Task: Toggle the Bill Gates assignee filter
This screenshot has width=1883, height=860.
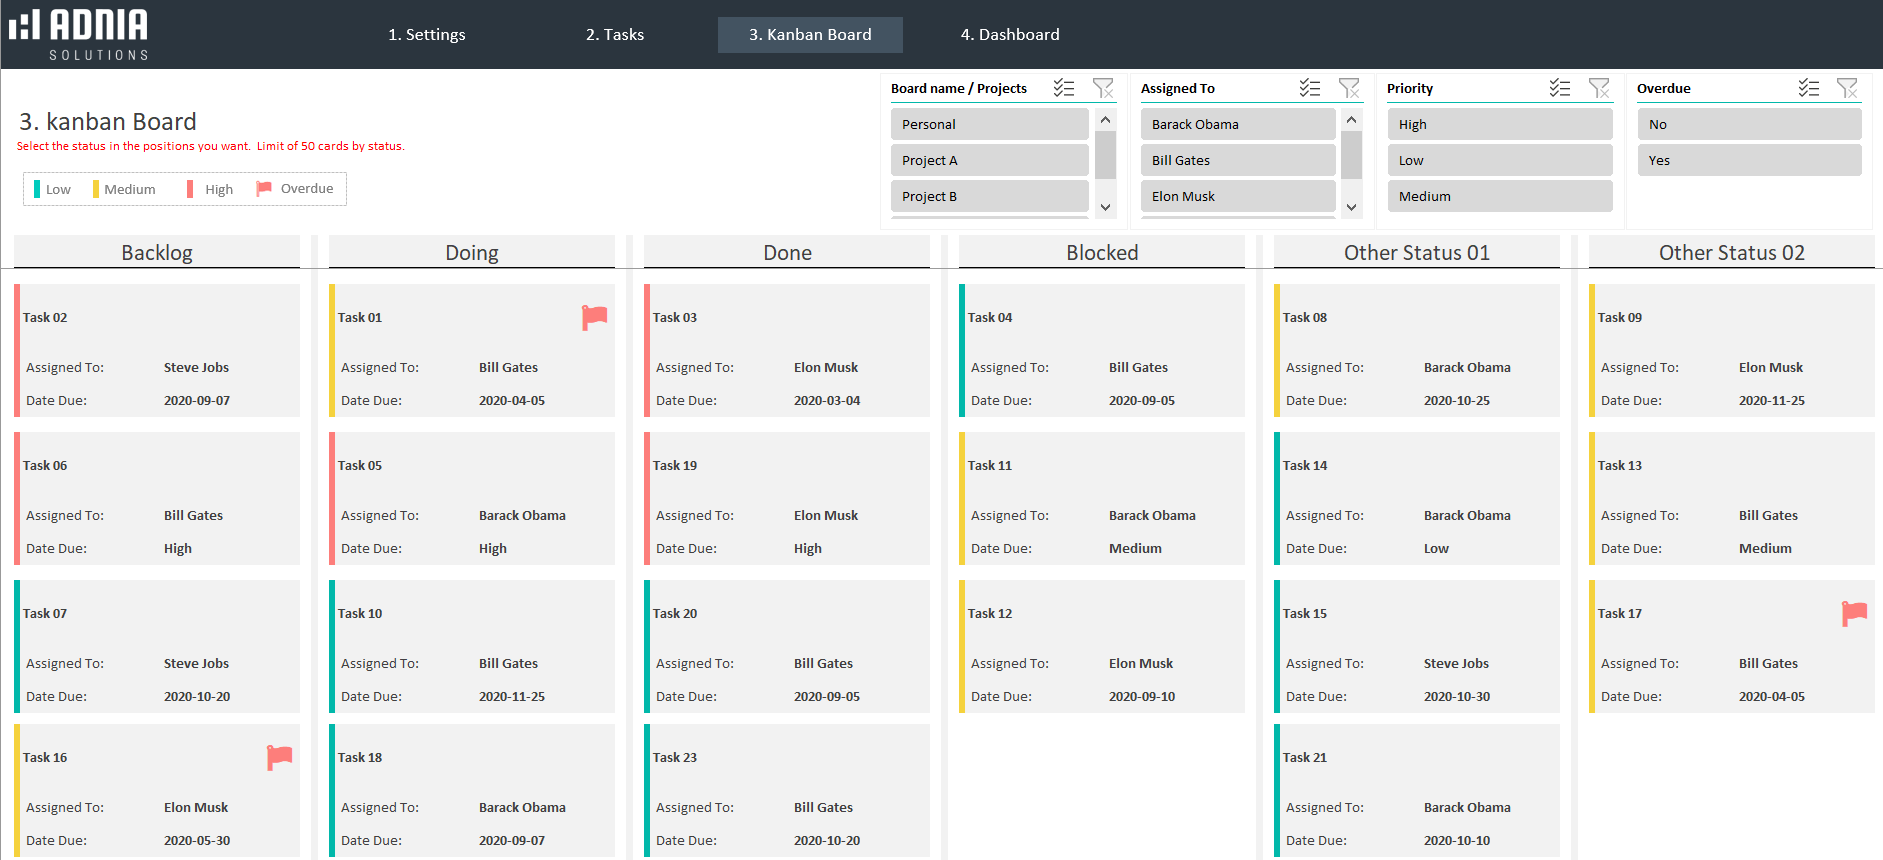Action: pyautogui.click(x=1237, y=160)
